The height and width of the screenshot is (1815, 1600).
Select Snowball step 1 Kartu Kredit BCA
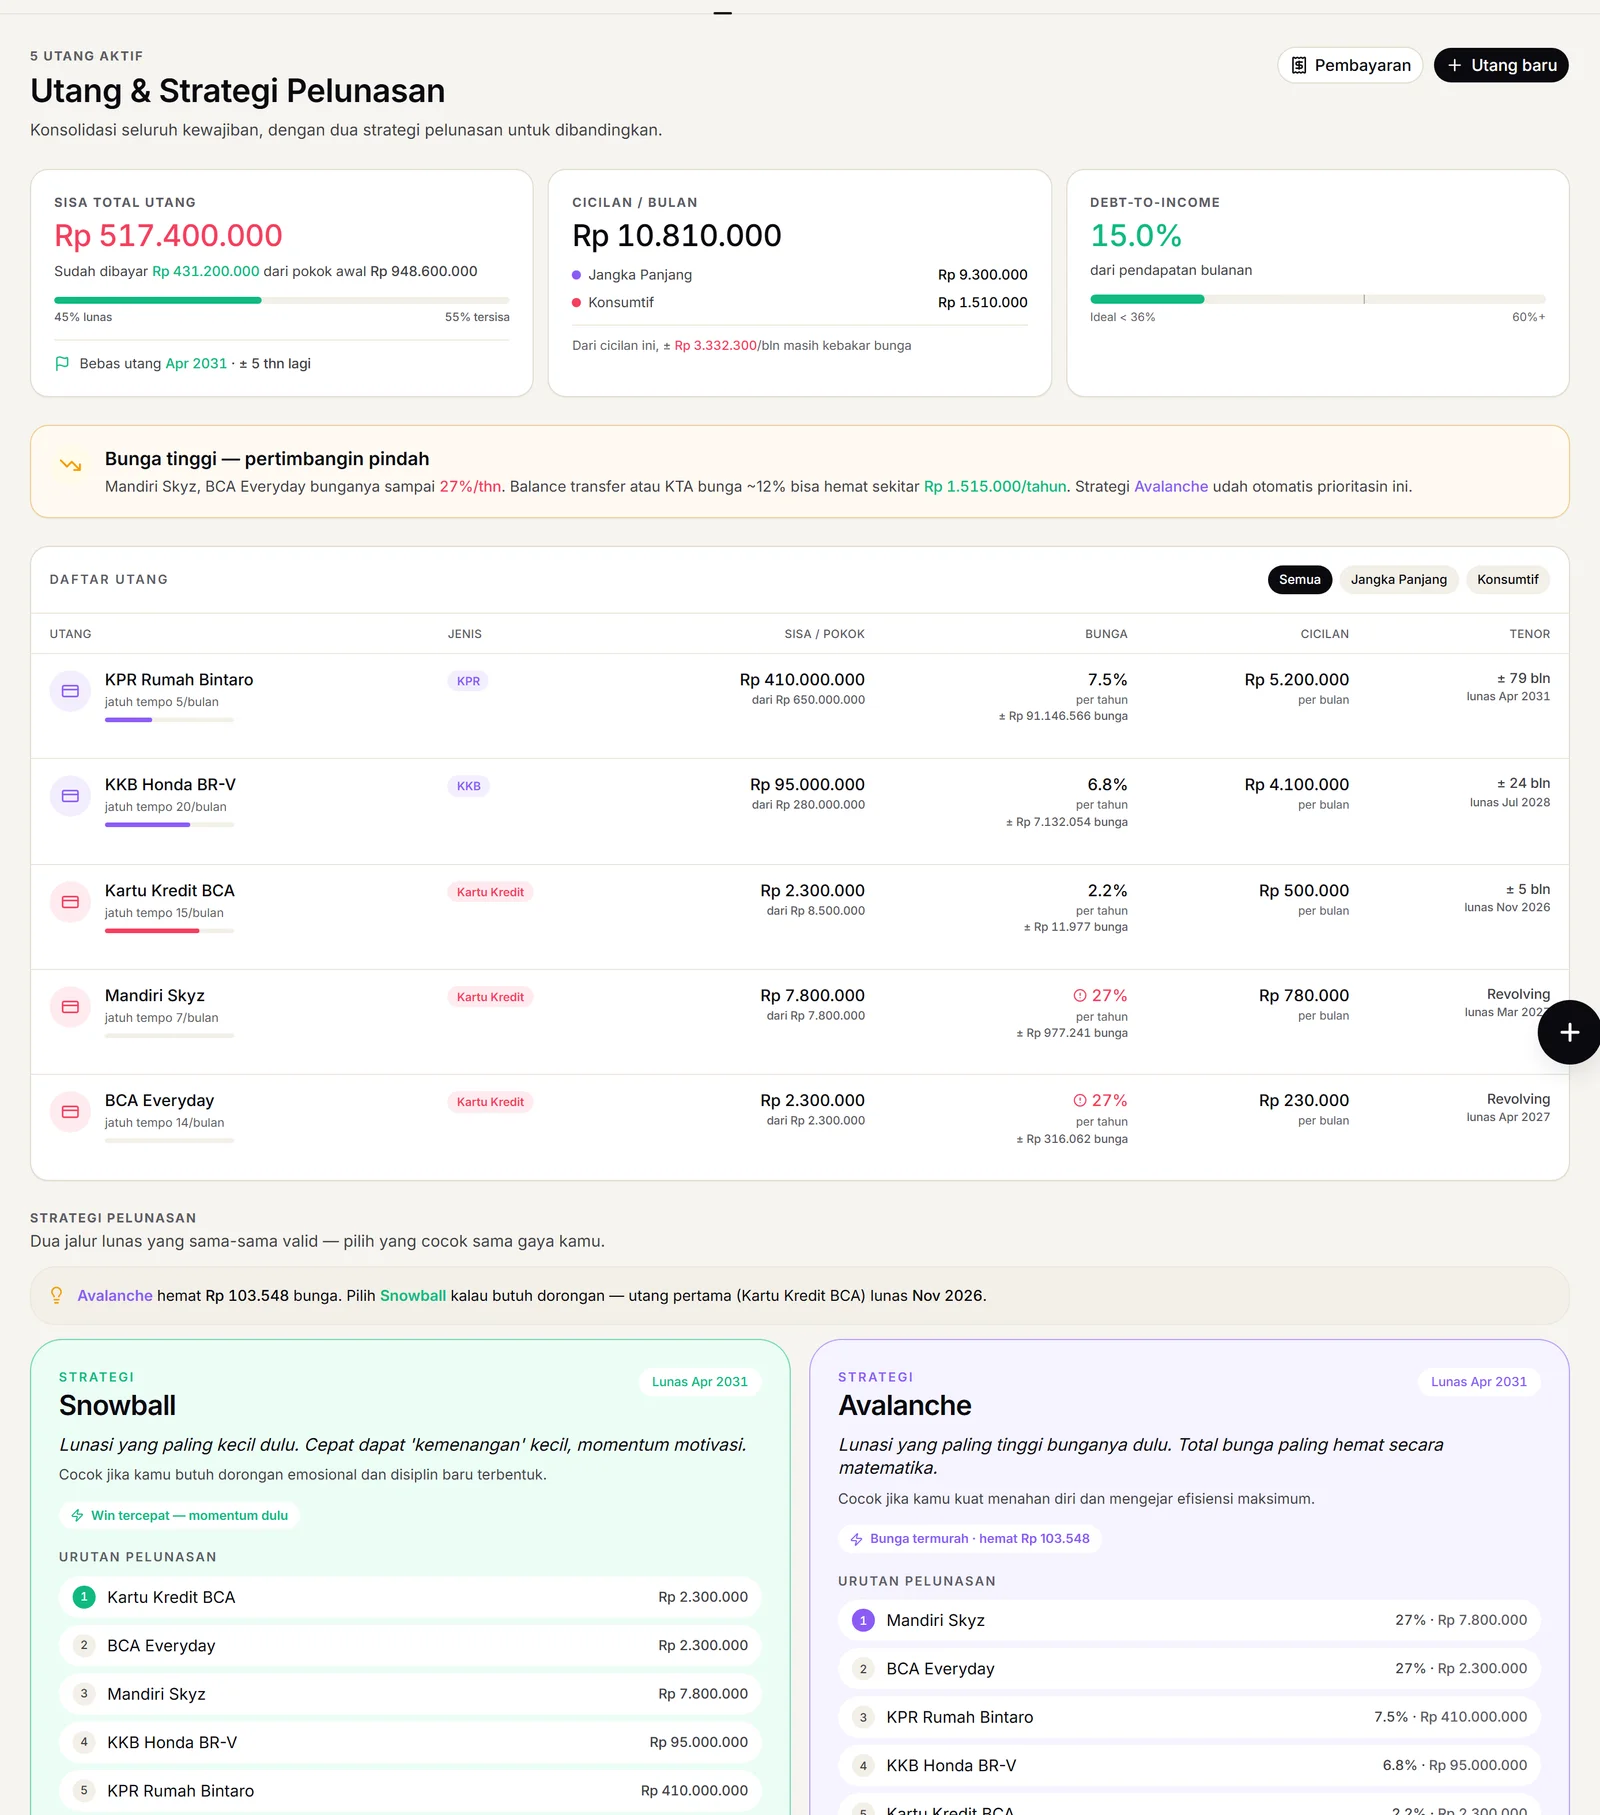[x=410, y=1597]
